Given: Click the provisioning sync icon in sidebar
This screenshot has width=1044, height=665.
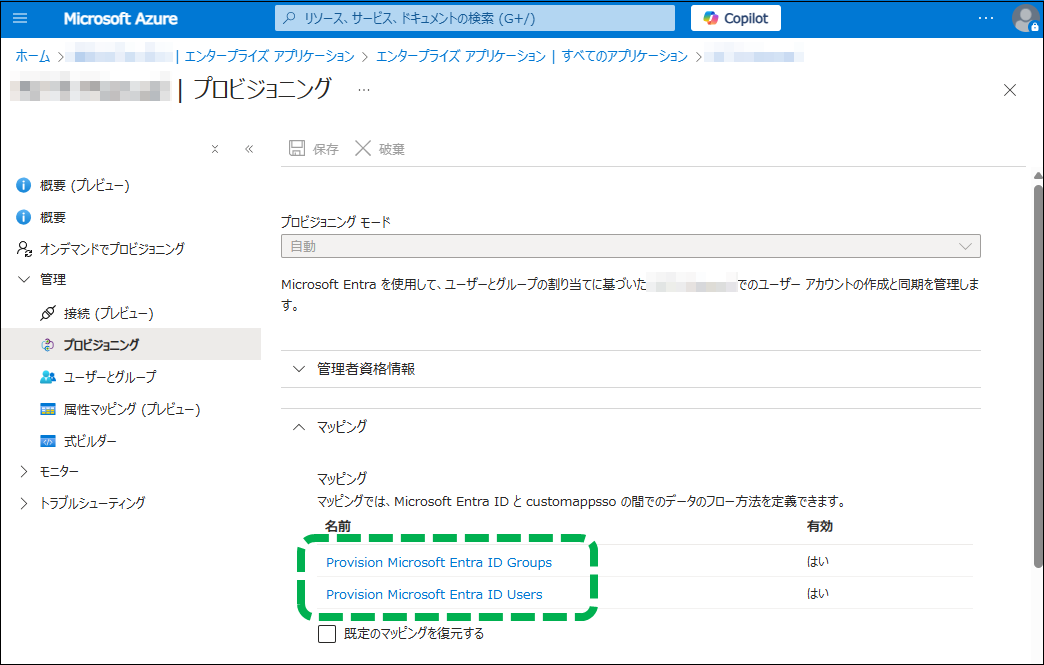Looking at the screenshot, I should click(x=47, y=345).
